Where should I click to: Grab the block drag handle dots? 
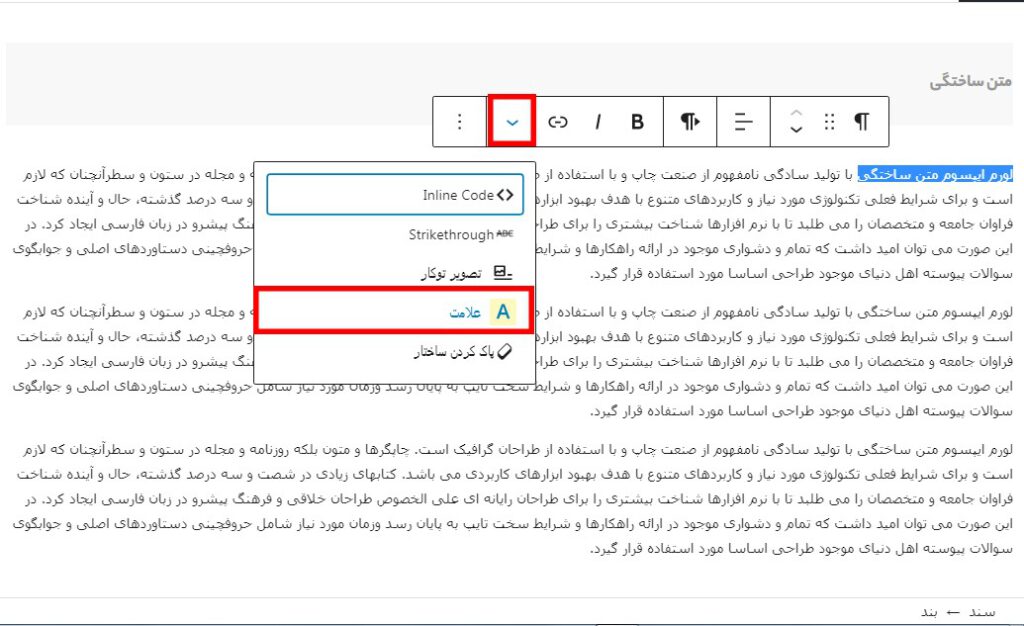(x=829, y=122)
